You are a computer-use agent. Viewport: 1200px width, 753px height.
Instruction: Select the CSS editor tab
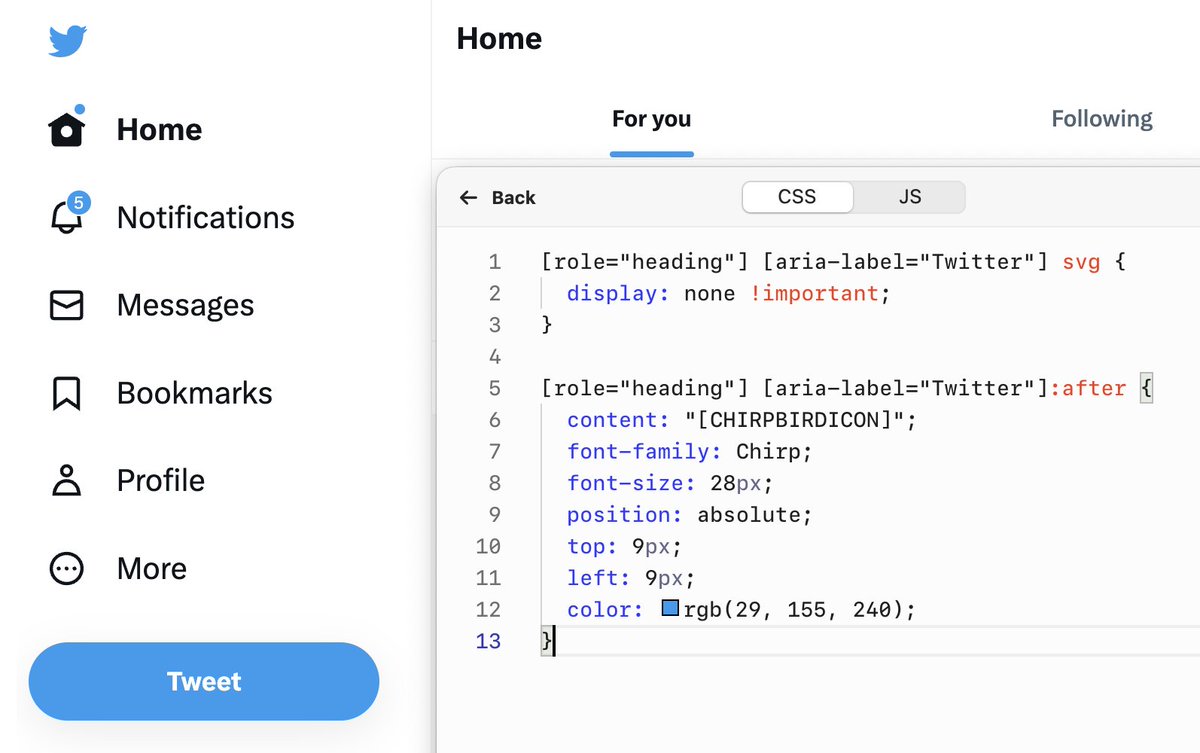[x=797, y=197]
